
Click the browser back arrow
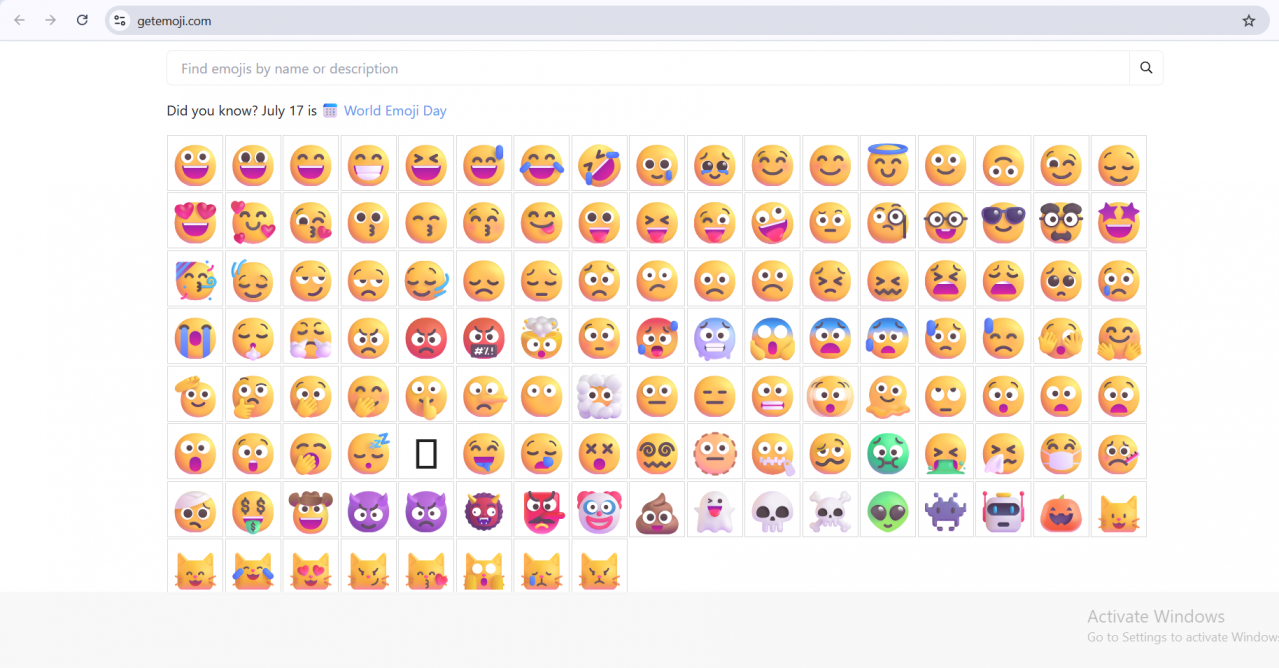tap(19, 20)
